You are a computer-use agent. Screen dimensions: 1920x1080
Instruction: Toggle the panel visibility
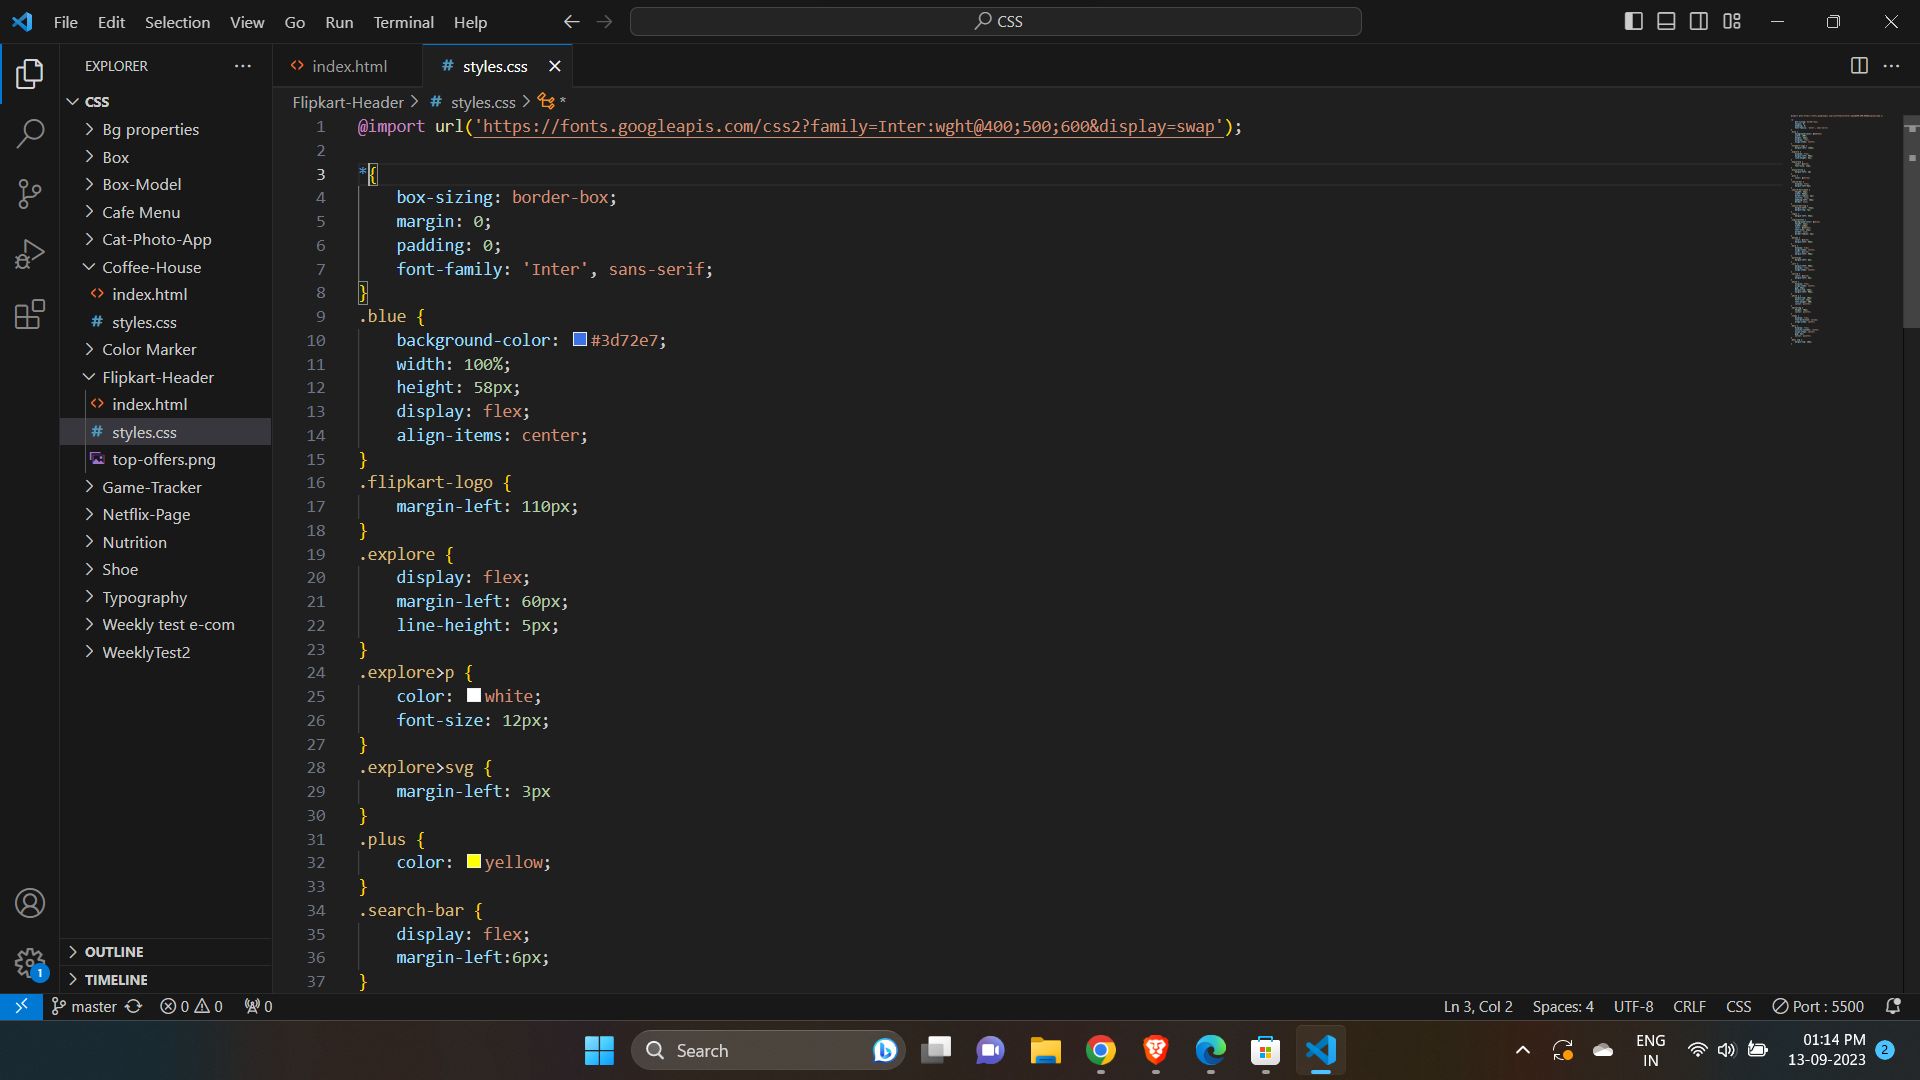[x=1666, y=20]
